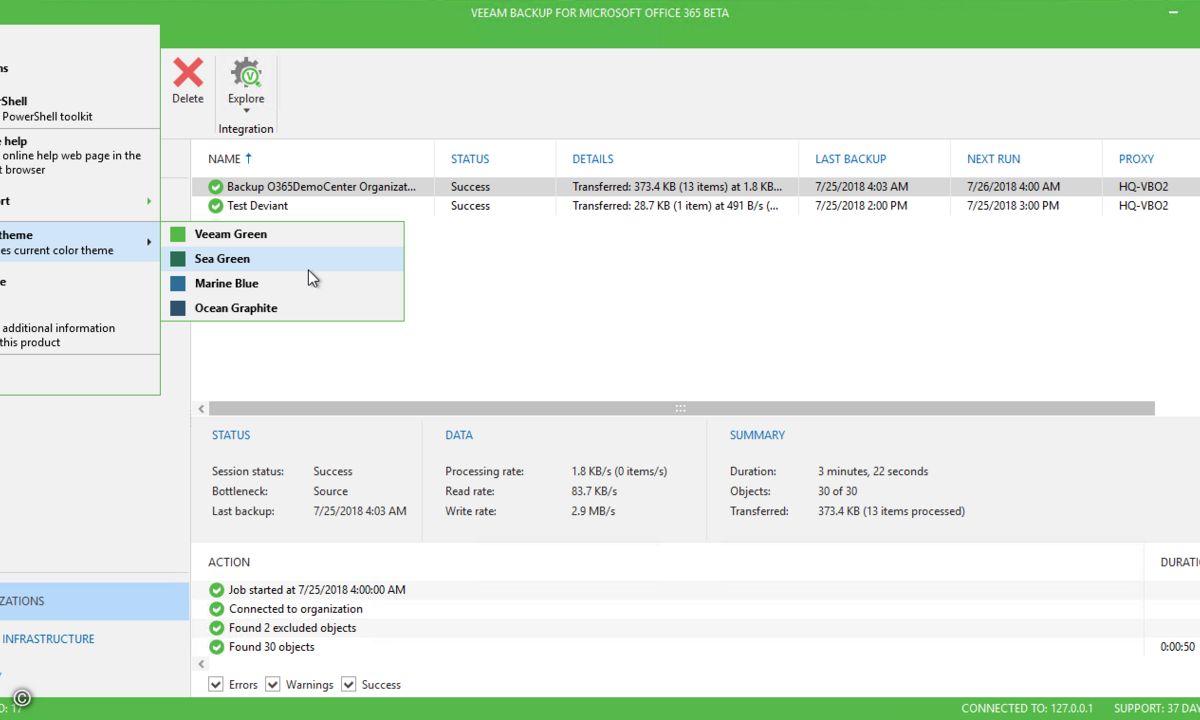
Task: Click icon beside 'Job started at 7/25/2018'
Action: 216,590
